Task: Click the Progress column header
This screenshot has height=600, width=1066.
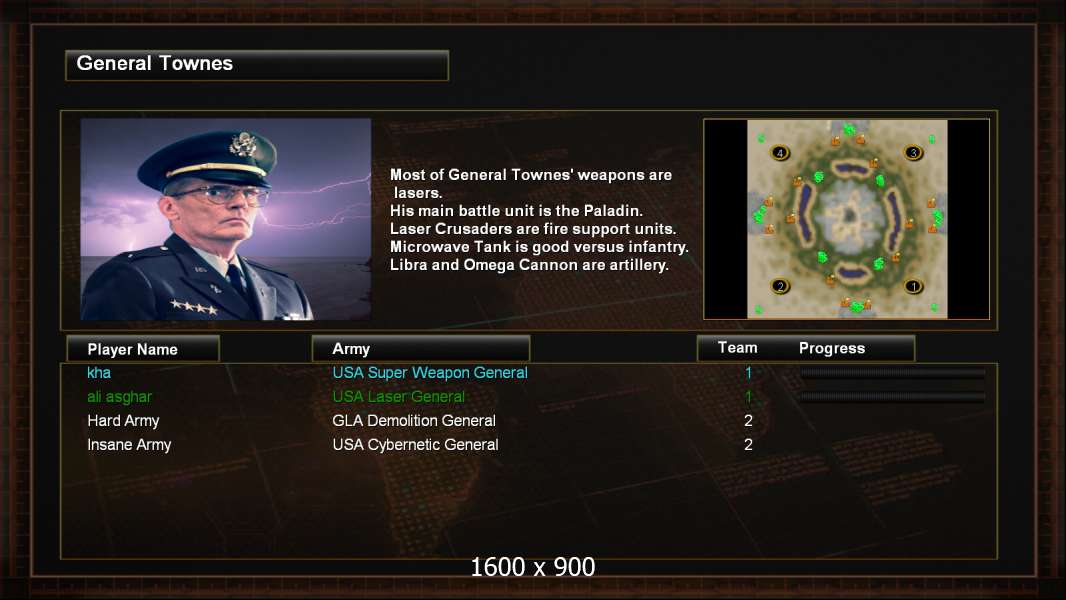Action: [831, 348]
